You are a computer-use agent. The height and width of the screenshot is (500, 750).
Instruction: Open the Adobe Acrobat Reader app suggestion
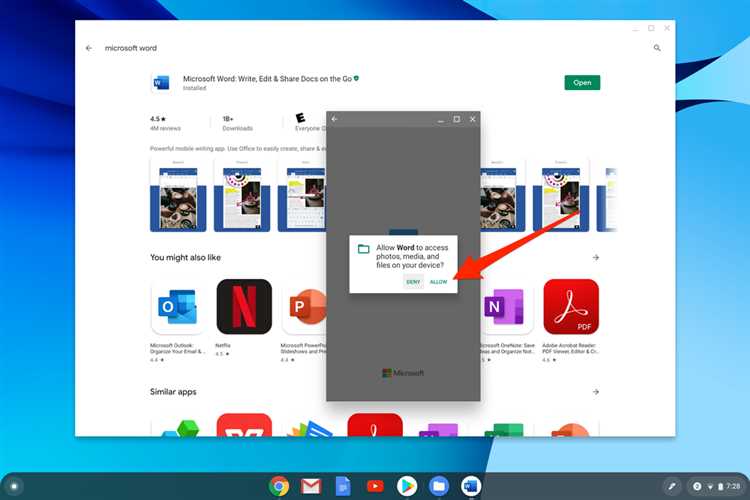point(571,306)
